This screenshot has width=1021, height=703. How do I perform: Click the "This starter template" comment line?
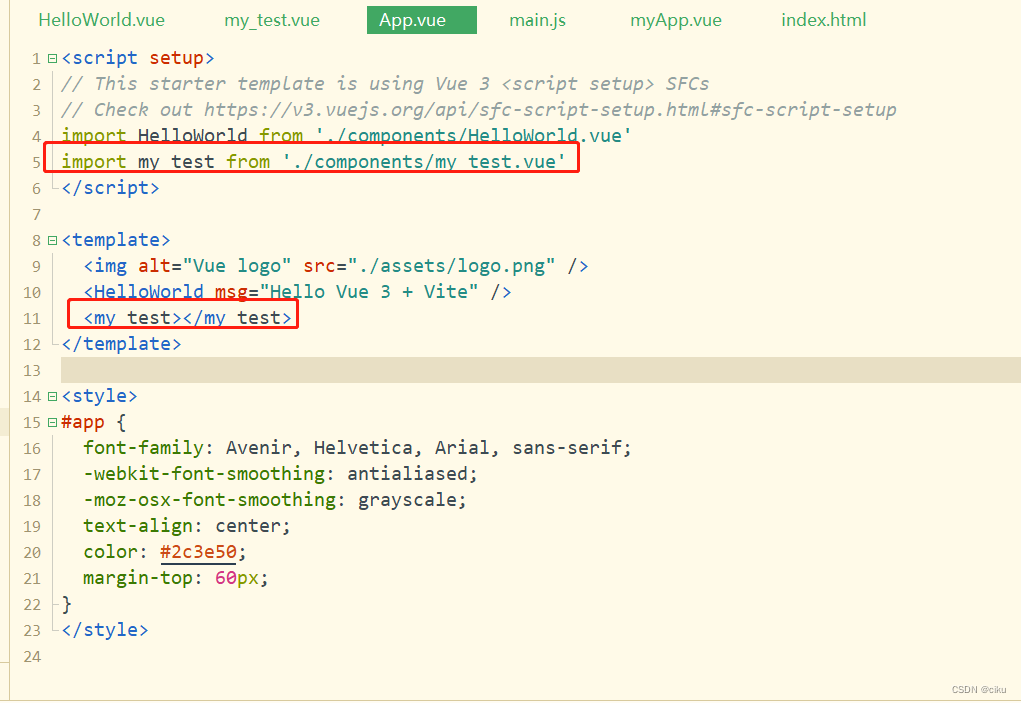385,84
